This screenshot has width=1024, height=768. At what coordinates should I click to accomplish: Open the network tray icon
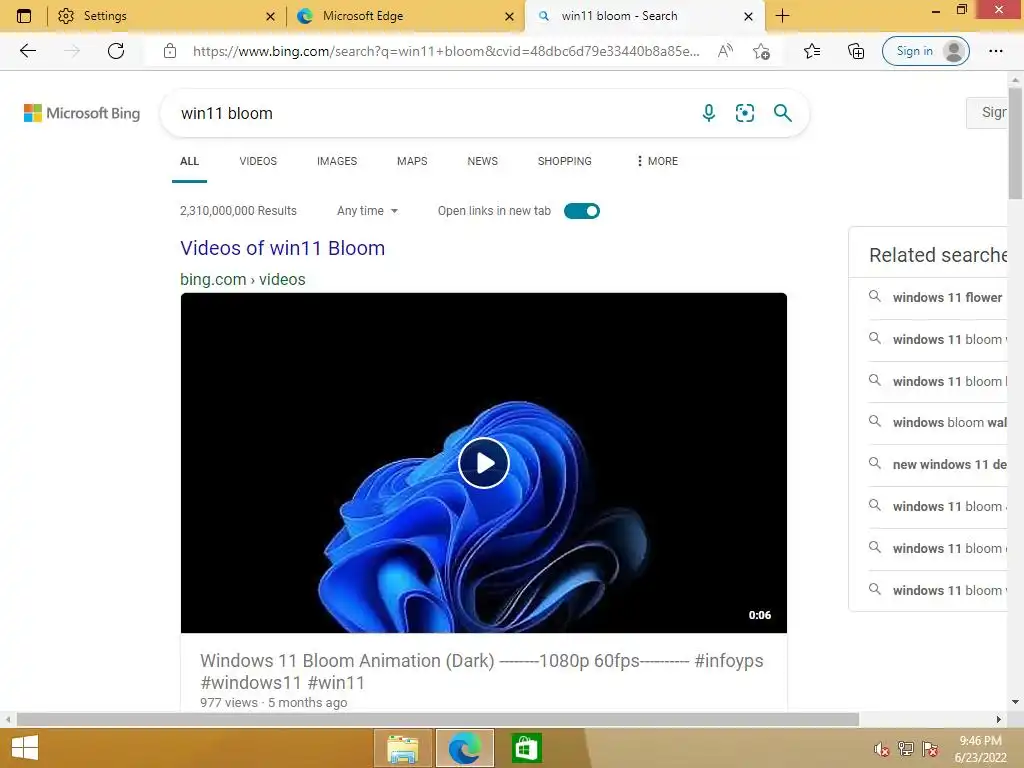(906, 749)
